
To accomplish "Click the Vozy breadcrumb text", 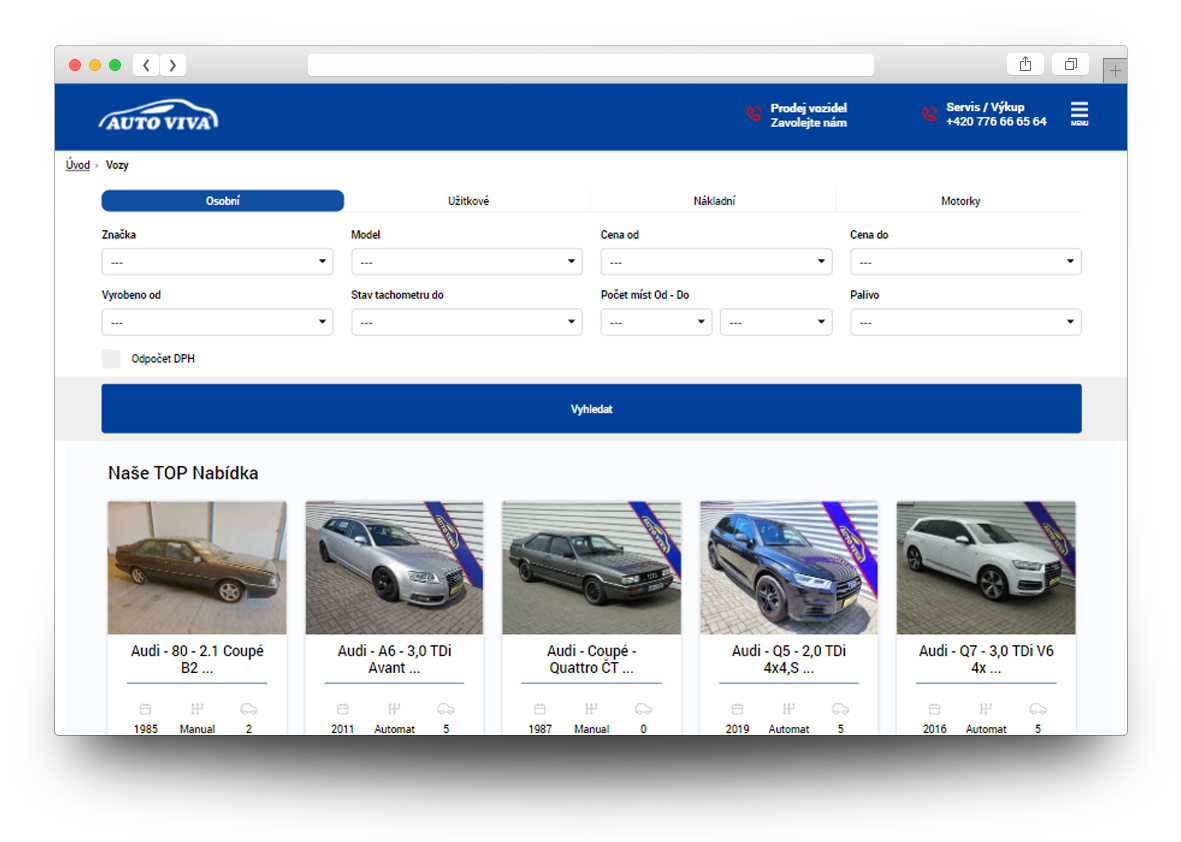I will [117, 165].
